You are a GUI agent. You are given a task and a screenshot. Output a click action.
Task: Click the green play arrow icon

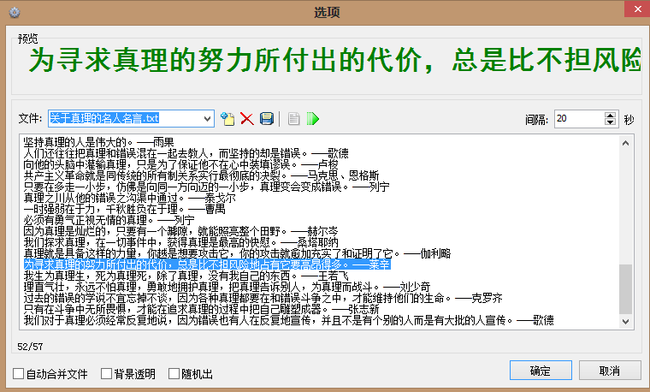coord(313,119)
